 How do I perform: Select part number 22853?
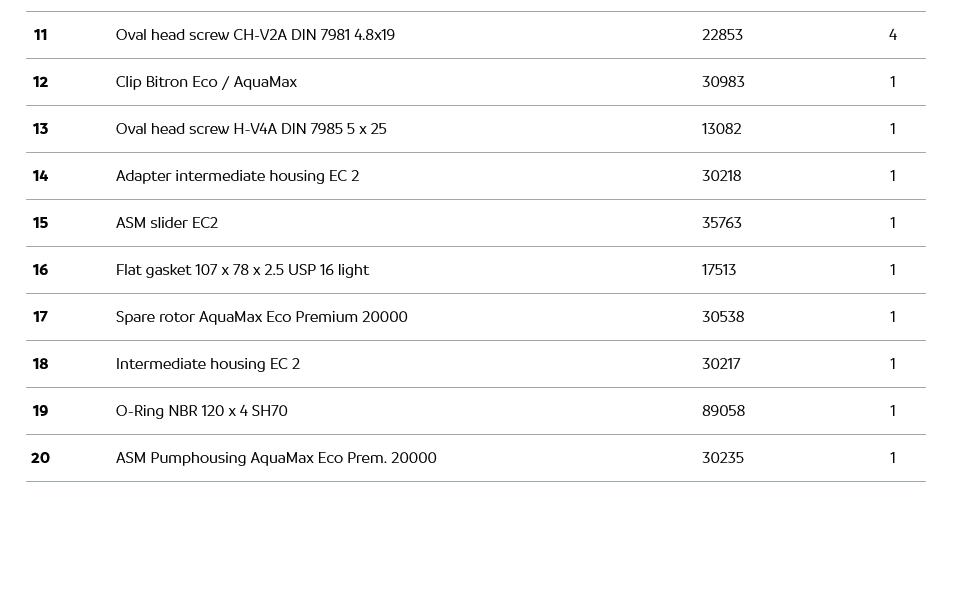[x=722, y=35]
